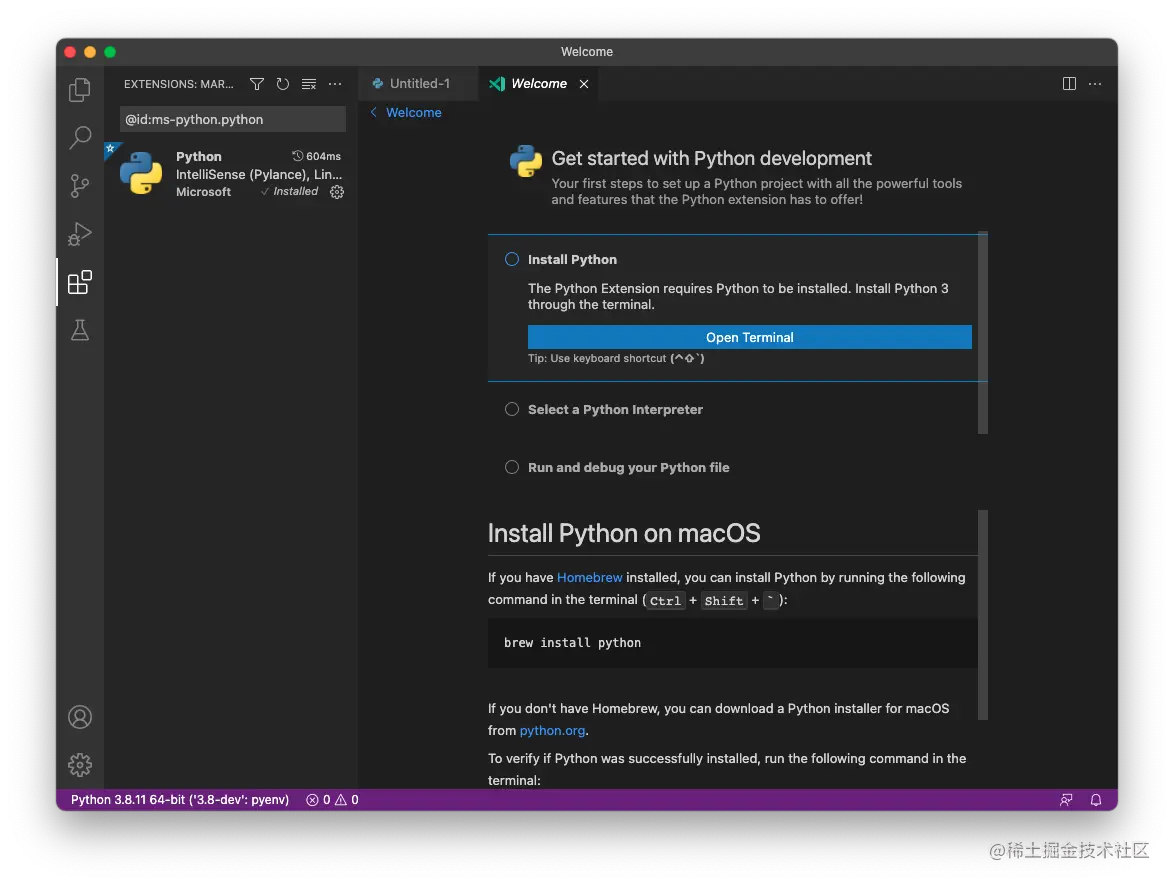Screen dimensions: 1174x885
Task: Click the brew install python code block
Action: pyautogui.click(x=733, y=642)
